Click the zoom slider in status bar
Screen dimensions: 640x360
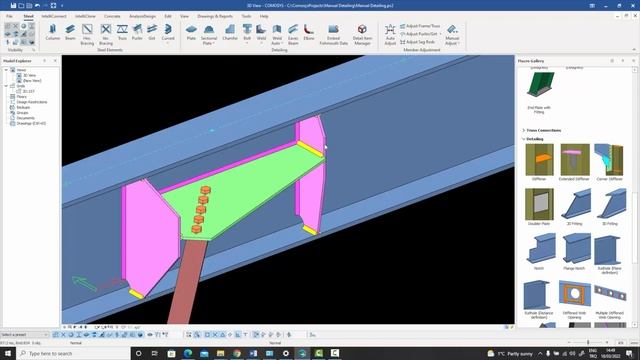pyautogui.click(x=588, y=342)
